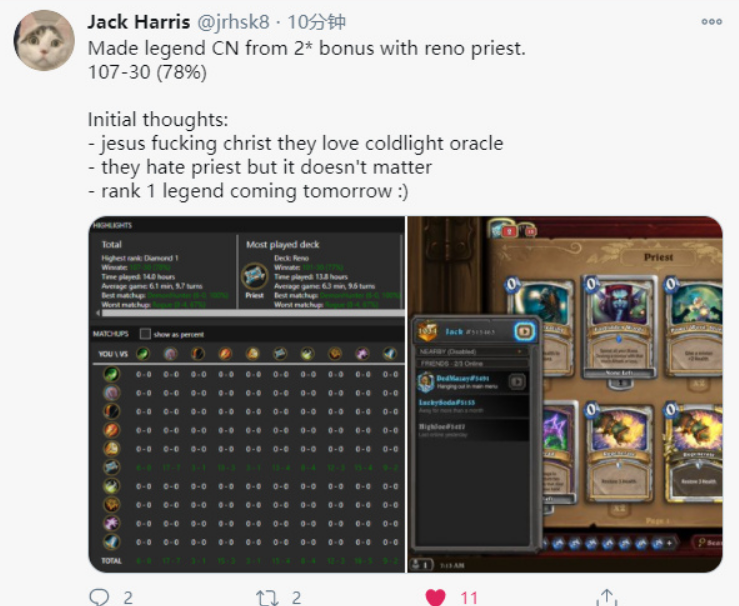Open the Jack Harris display name link
The width and height of the screenshot is (739, 606).
click(139, 22)
